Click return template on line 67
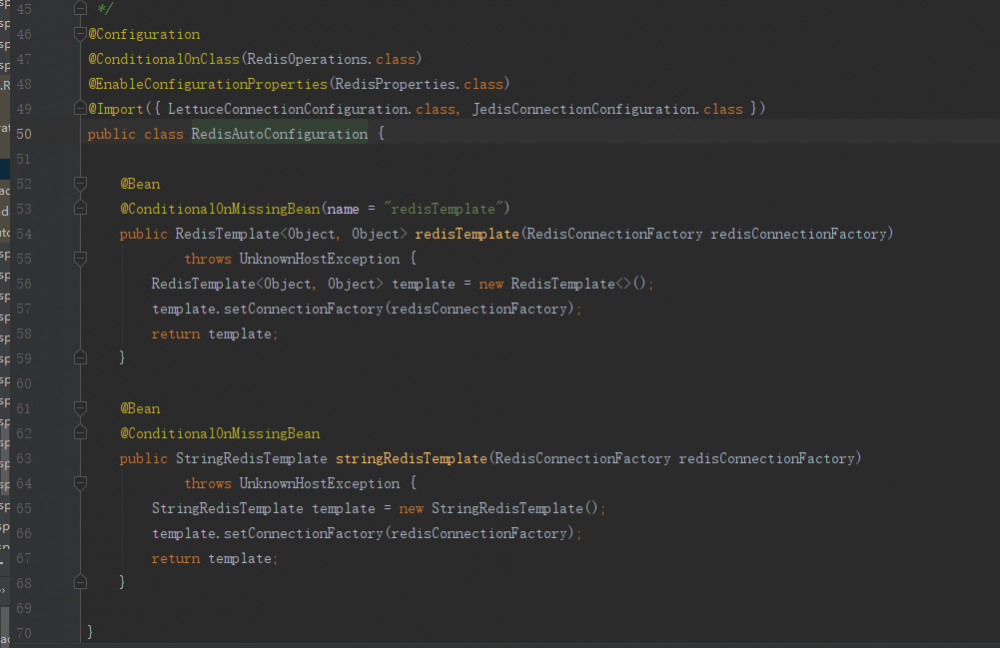Viewport: 1000px width, 648px height. pos(211,558)
